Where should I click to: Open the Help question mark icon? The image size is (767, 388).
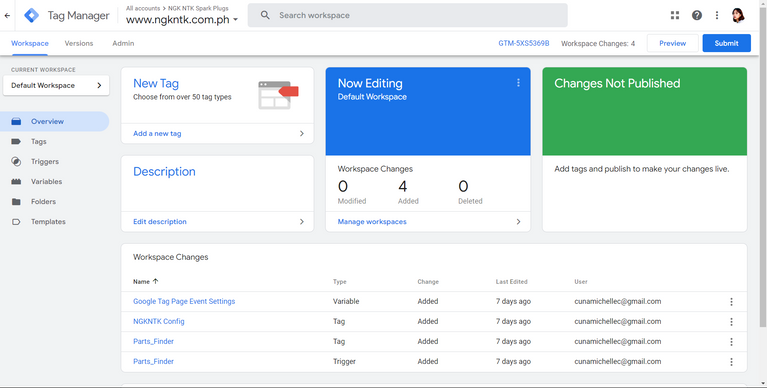click(697, 15)
